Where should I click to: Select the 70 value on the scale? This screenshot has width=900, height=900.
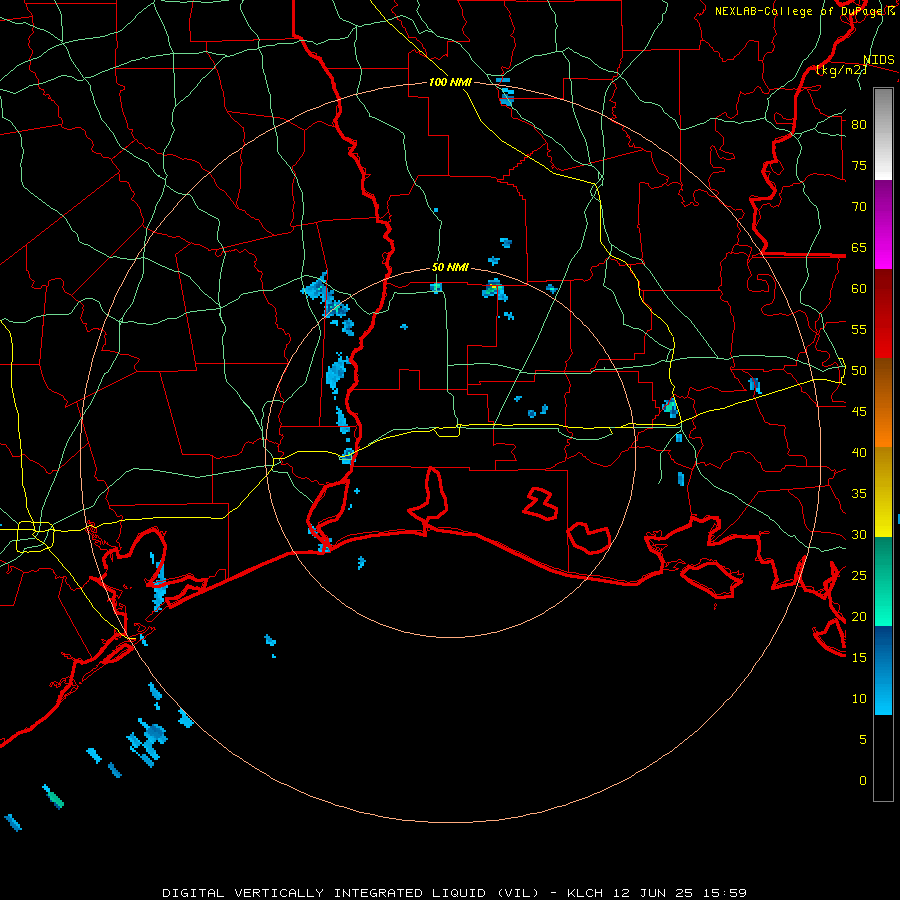pyautogui.click(x=859, y=207)
